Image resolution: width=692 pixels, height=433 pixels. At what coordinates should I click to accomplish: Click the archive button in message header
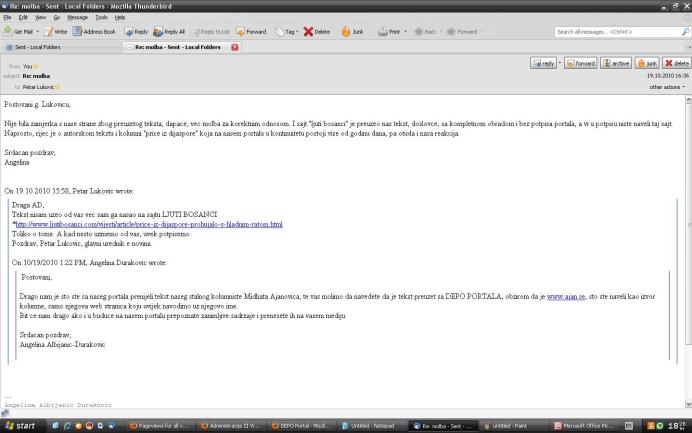(616, 63)
